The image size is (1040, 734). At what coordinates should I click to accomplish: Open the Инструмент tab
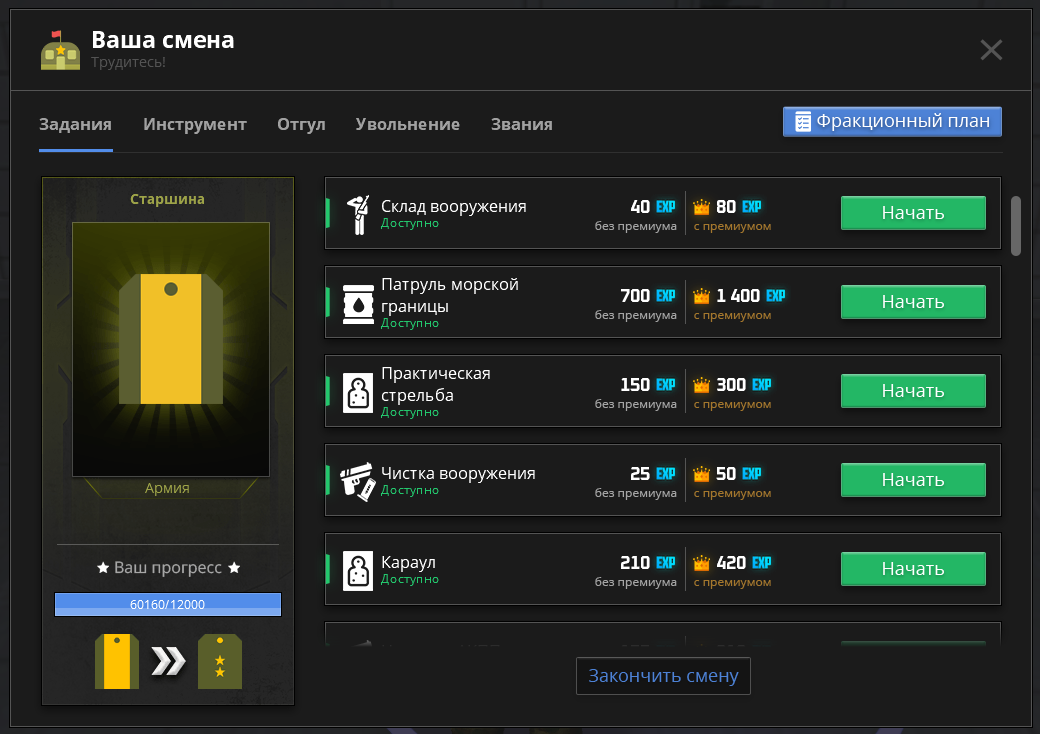[x=195, y=125]
